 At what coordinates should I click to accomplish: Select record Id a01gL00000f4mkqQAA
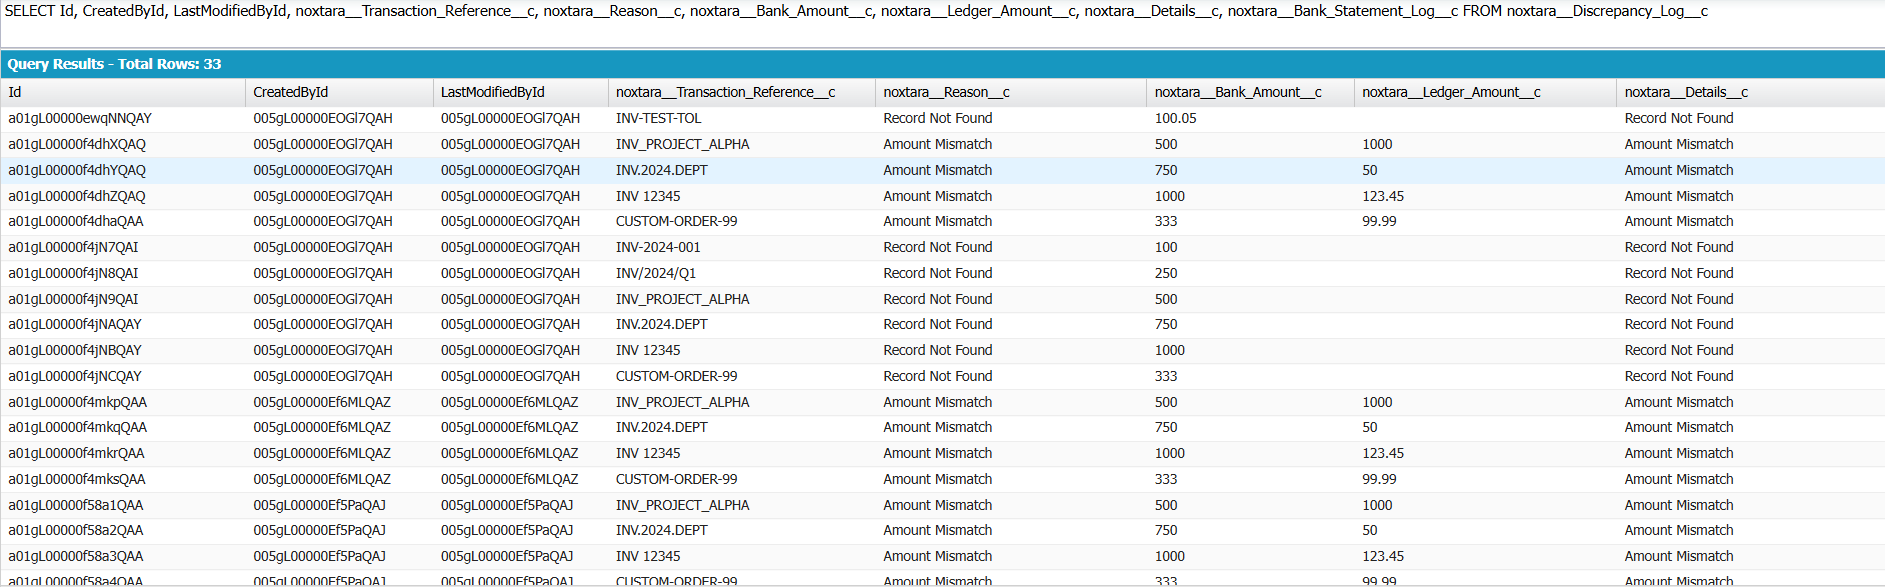click(77, 427)
